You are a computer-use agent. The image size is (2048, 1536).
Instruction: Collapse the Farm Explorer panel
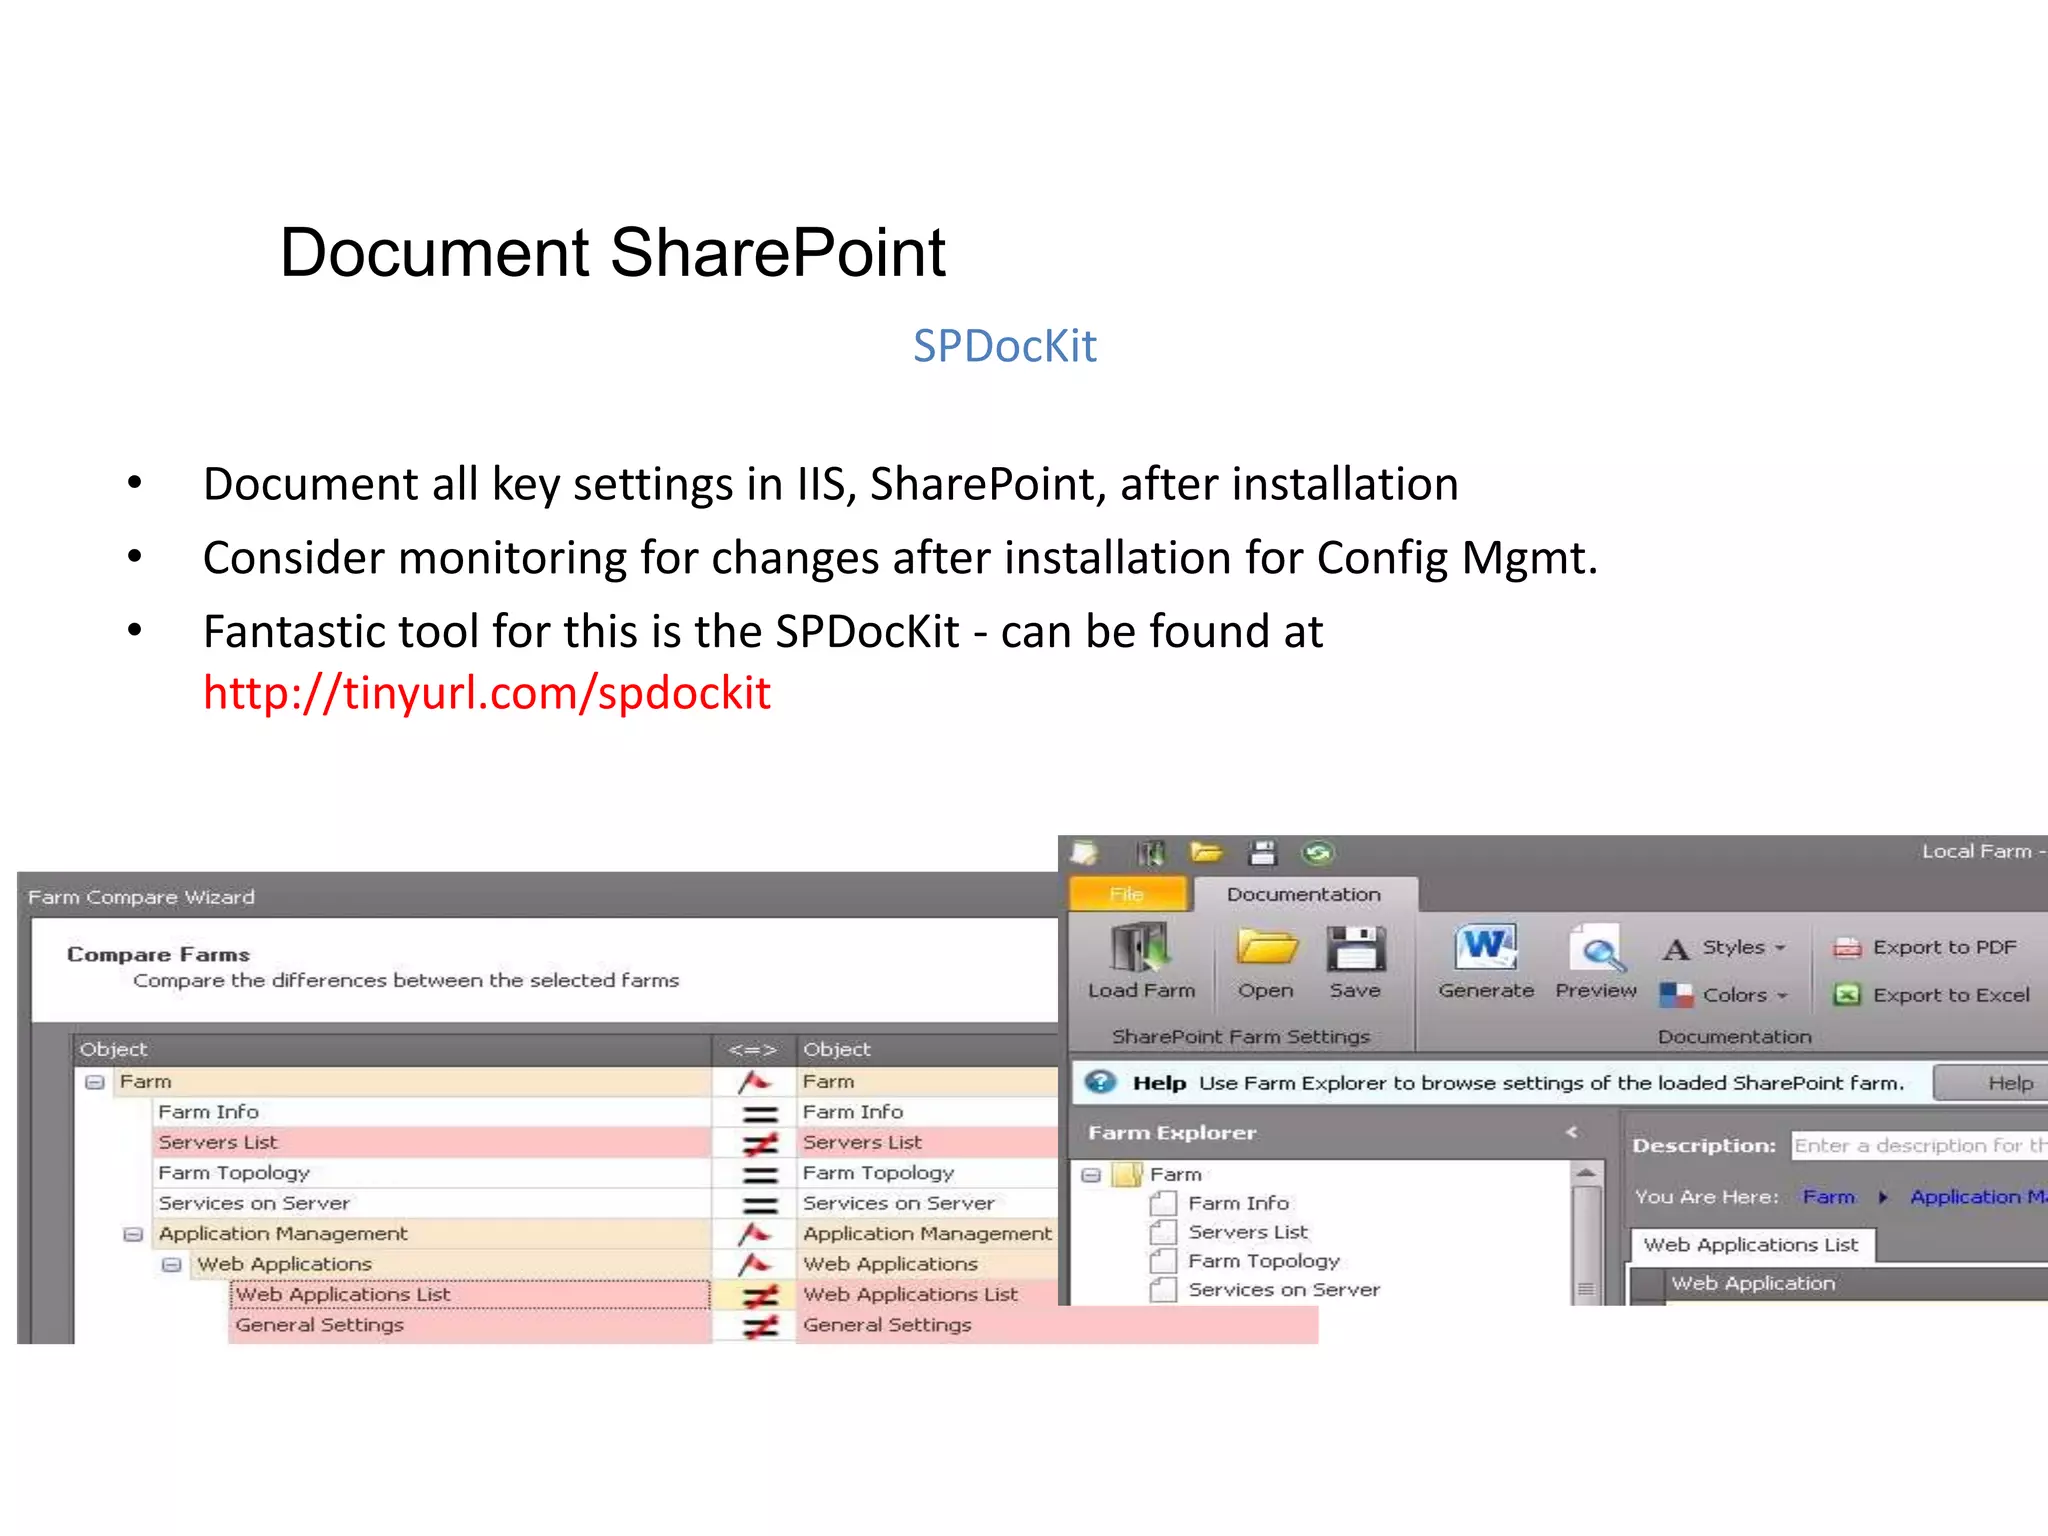(1572, 1132)
